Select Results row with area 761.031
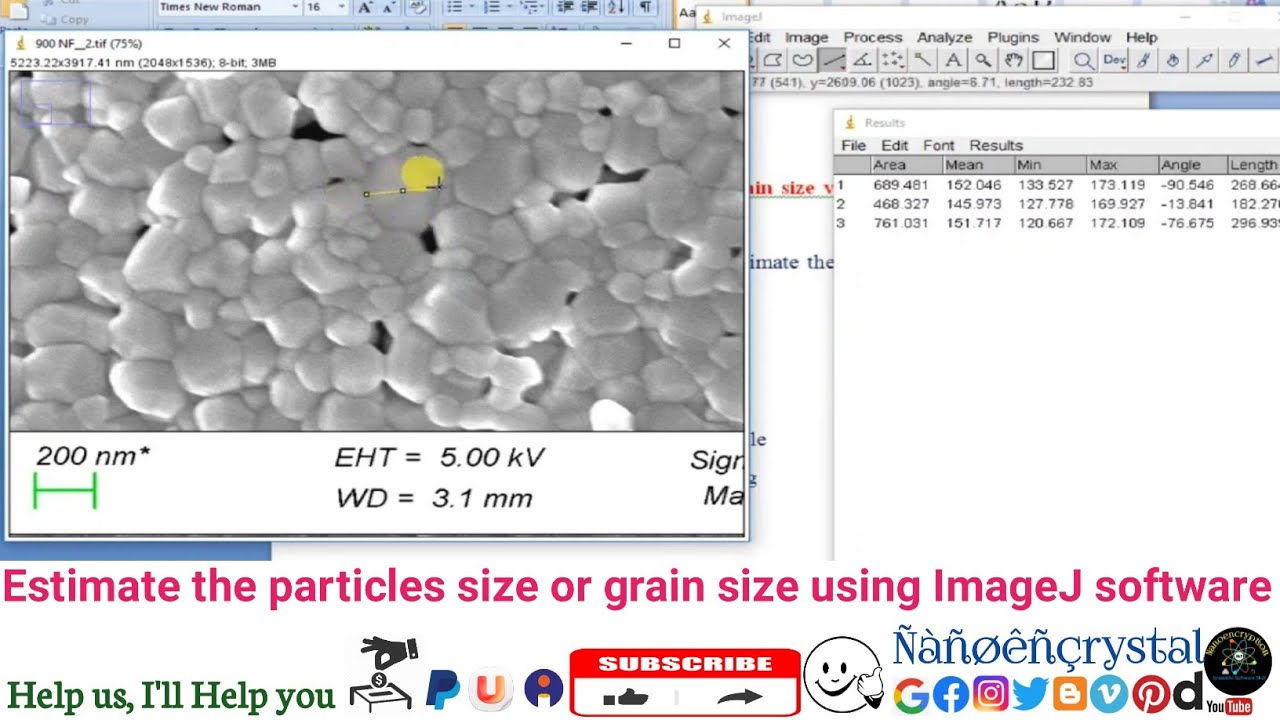The height and width of the screenshot is (720, 1280). (x=1057, y=223)
